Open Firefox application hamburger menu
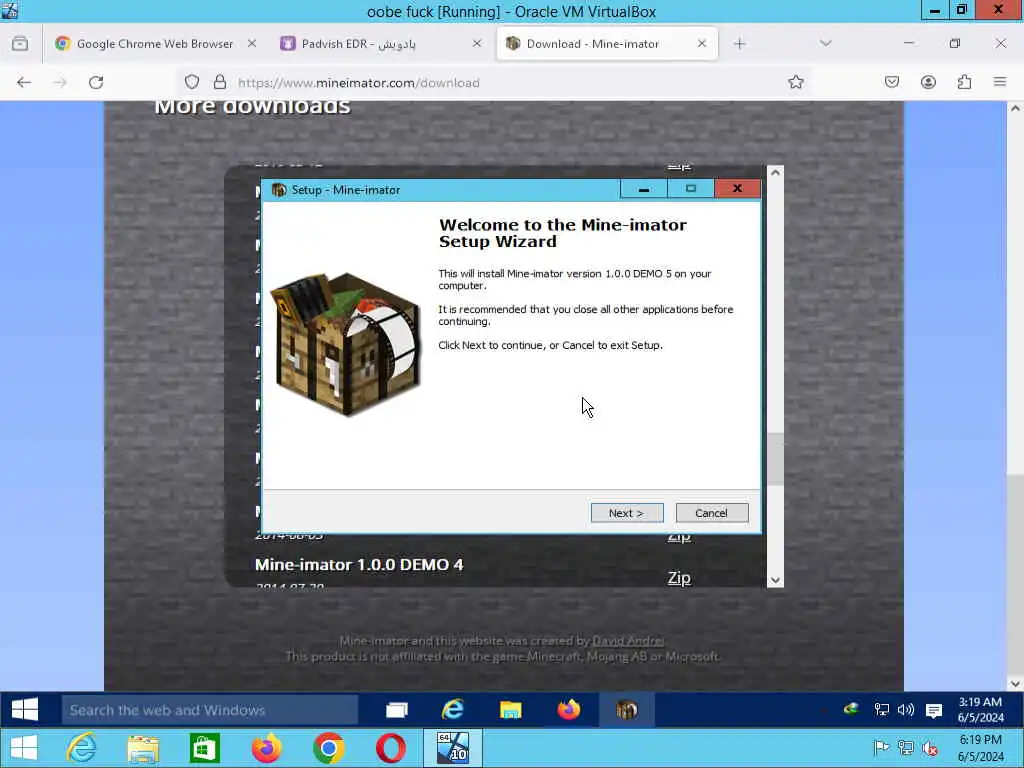The image size is (1024, 768). (x=1000, y=82)
